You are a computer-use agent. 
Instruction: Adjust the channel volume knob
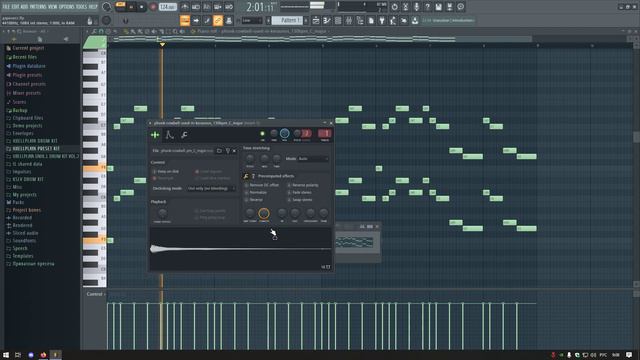point(284,133)
